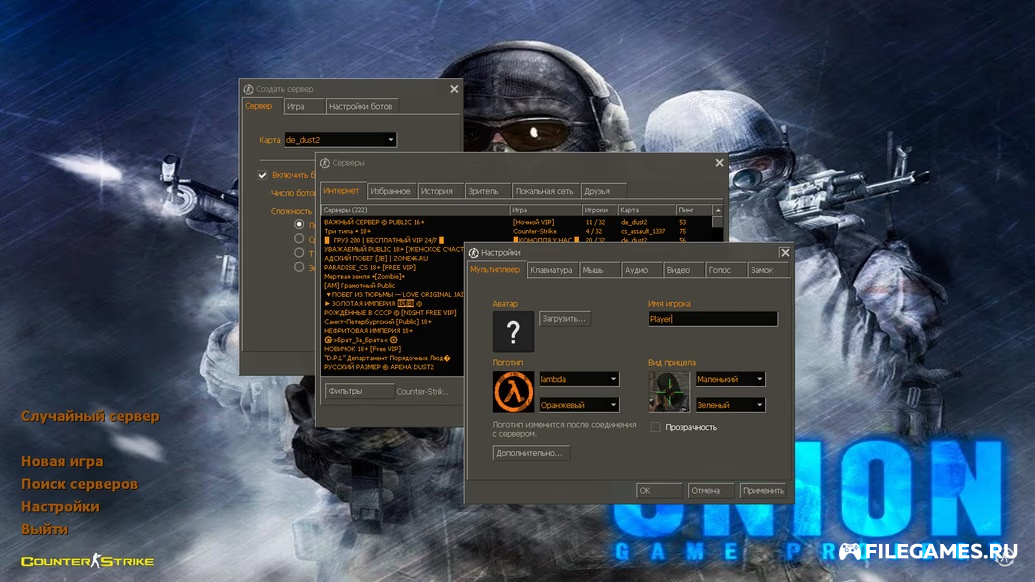Sort servers by the Игроки column
Screen dimensions: 1035x582
pyautogui.click(x=599, y=210)
